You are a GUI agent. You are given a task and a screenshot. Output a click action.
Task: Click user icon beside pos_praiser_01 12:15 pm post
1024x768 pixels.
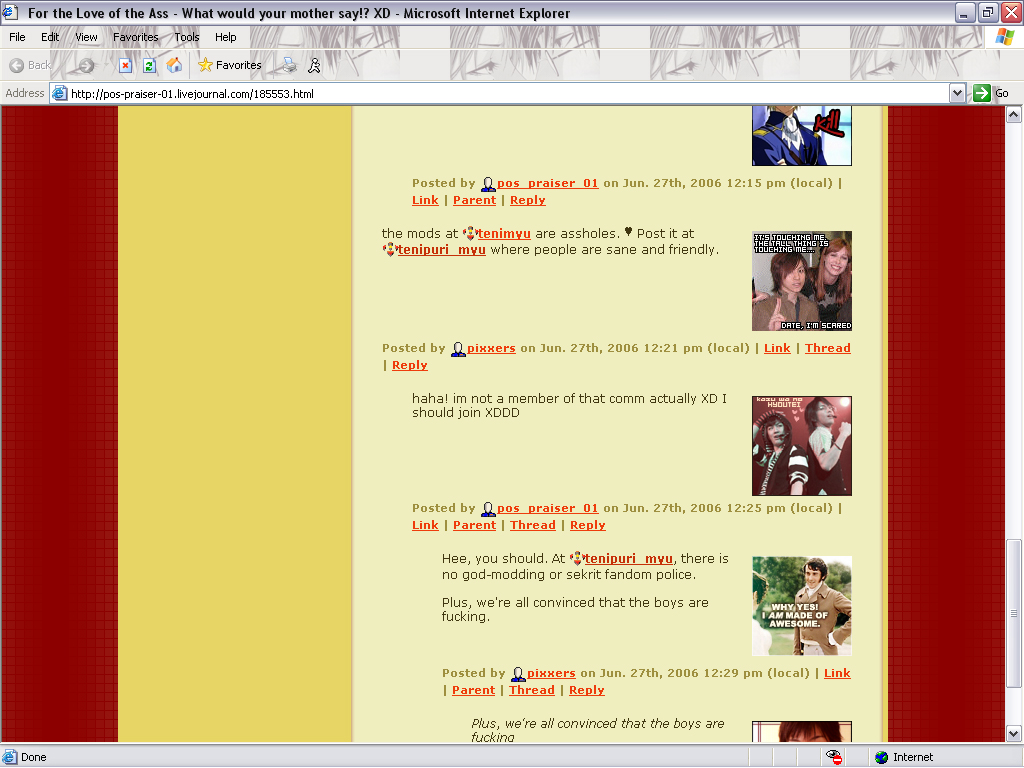[x=488, y=184]
